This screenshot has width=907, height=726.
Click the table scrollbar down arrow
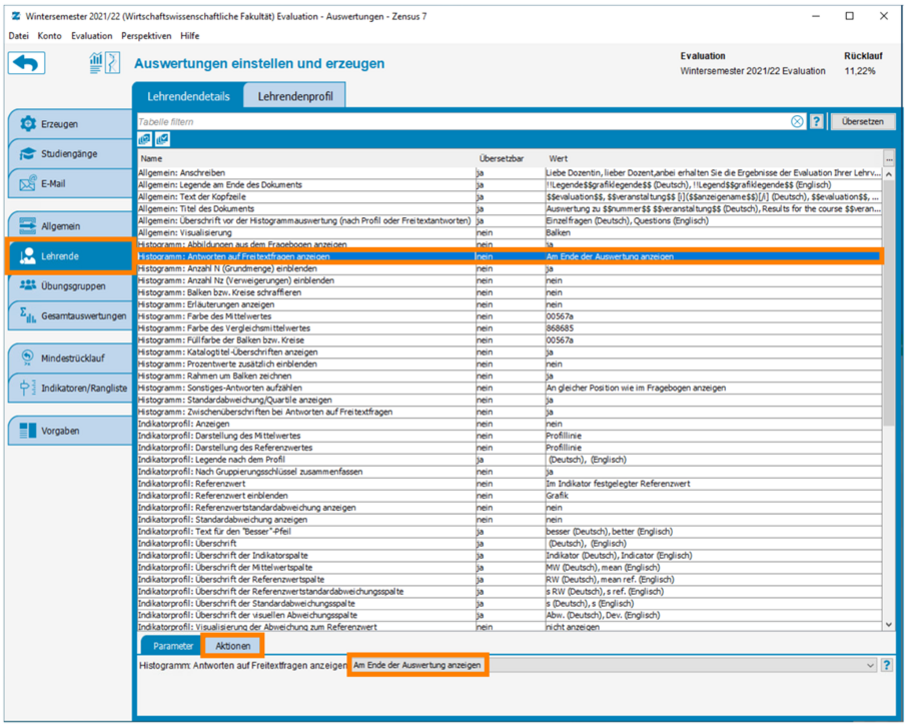pos(889,625)
